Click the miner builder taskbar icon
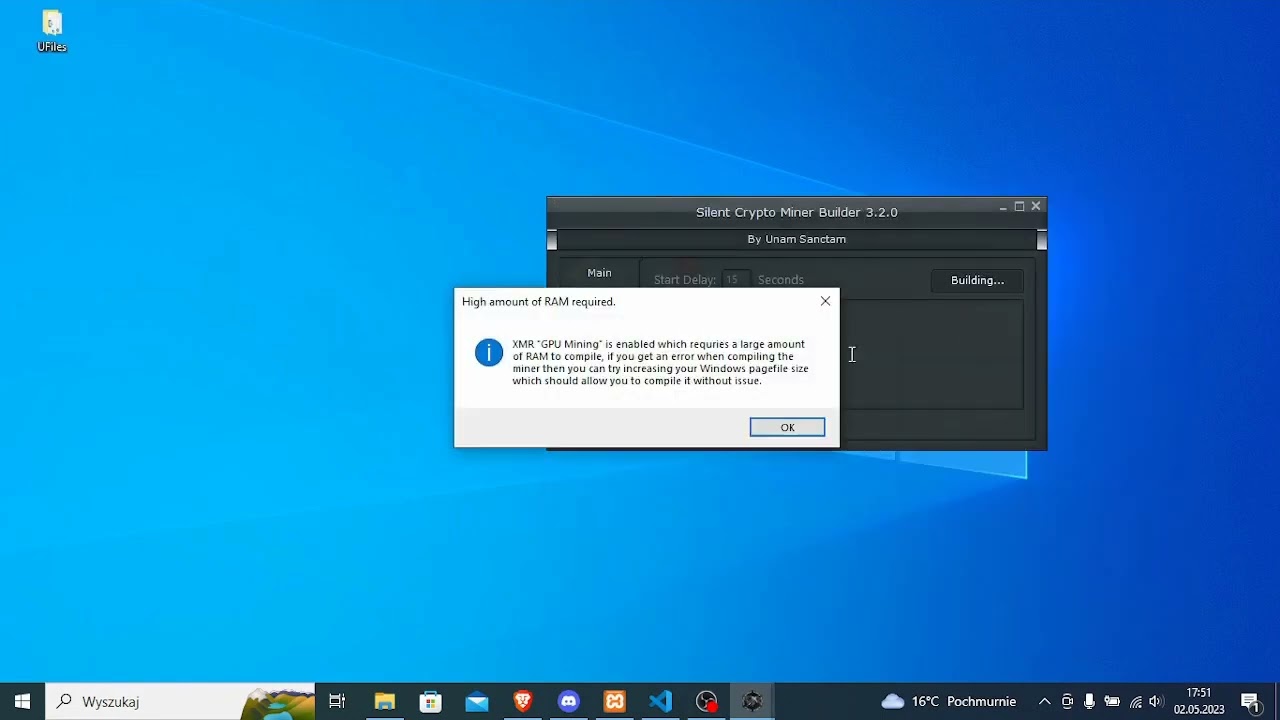1280x720 pixels. (753, 701)
